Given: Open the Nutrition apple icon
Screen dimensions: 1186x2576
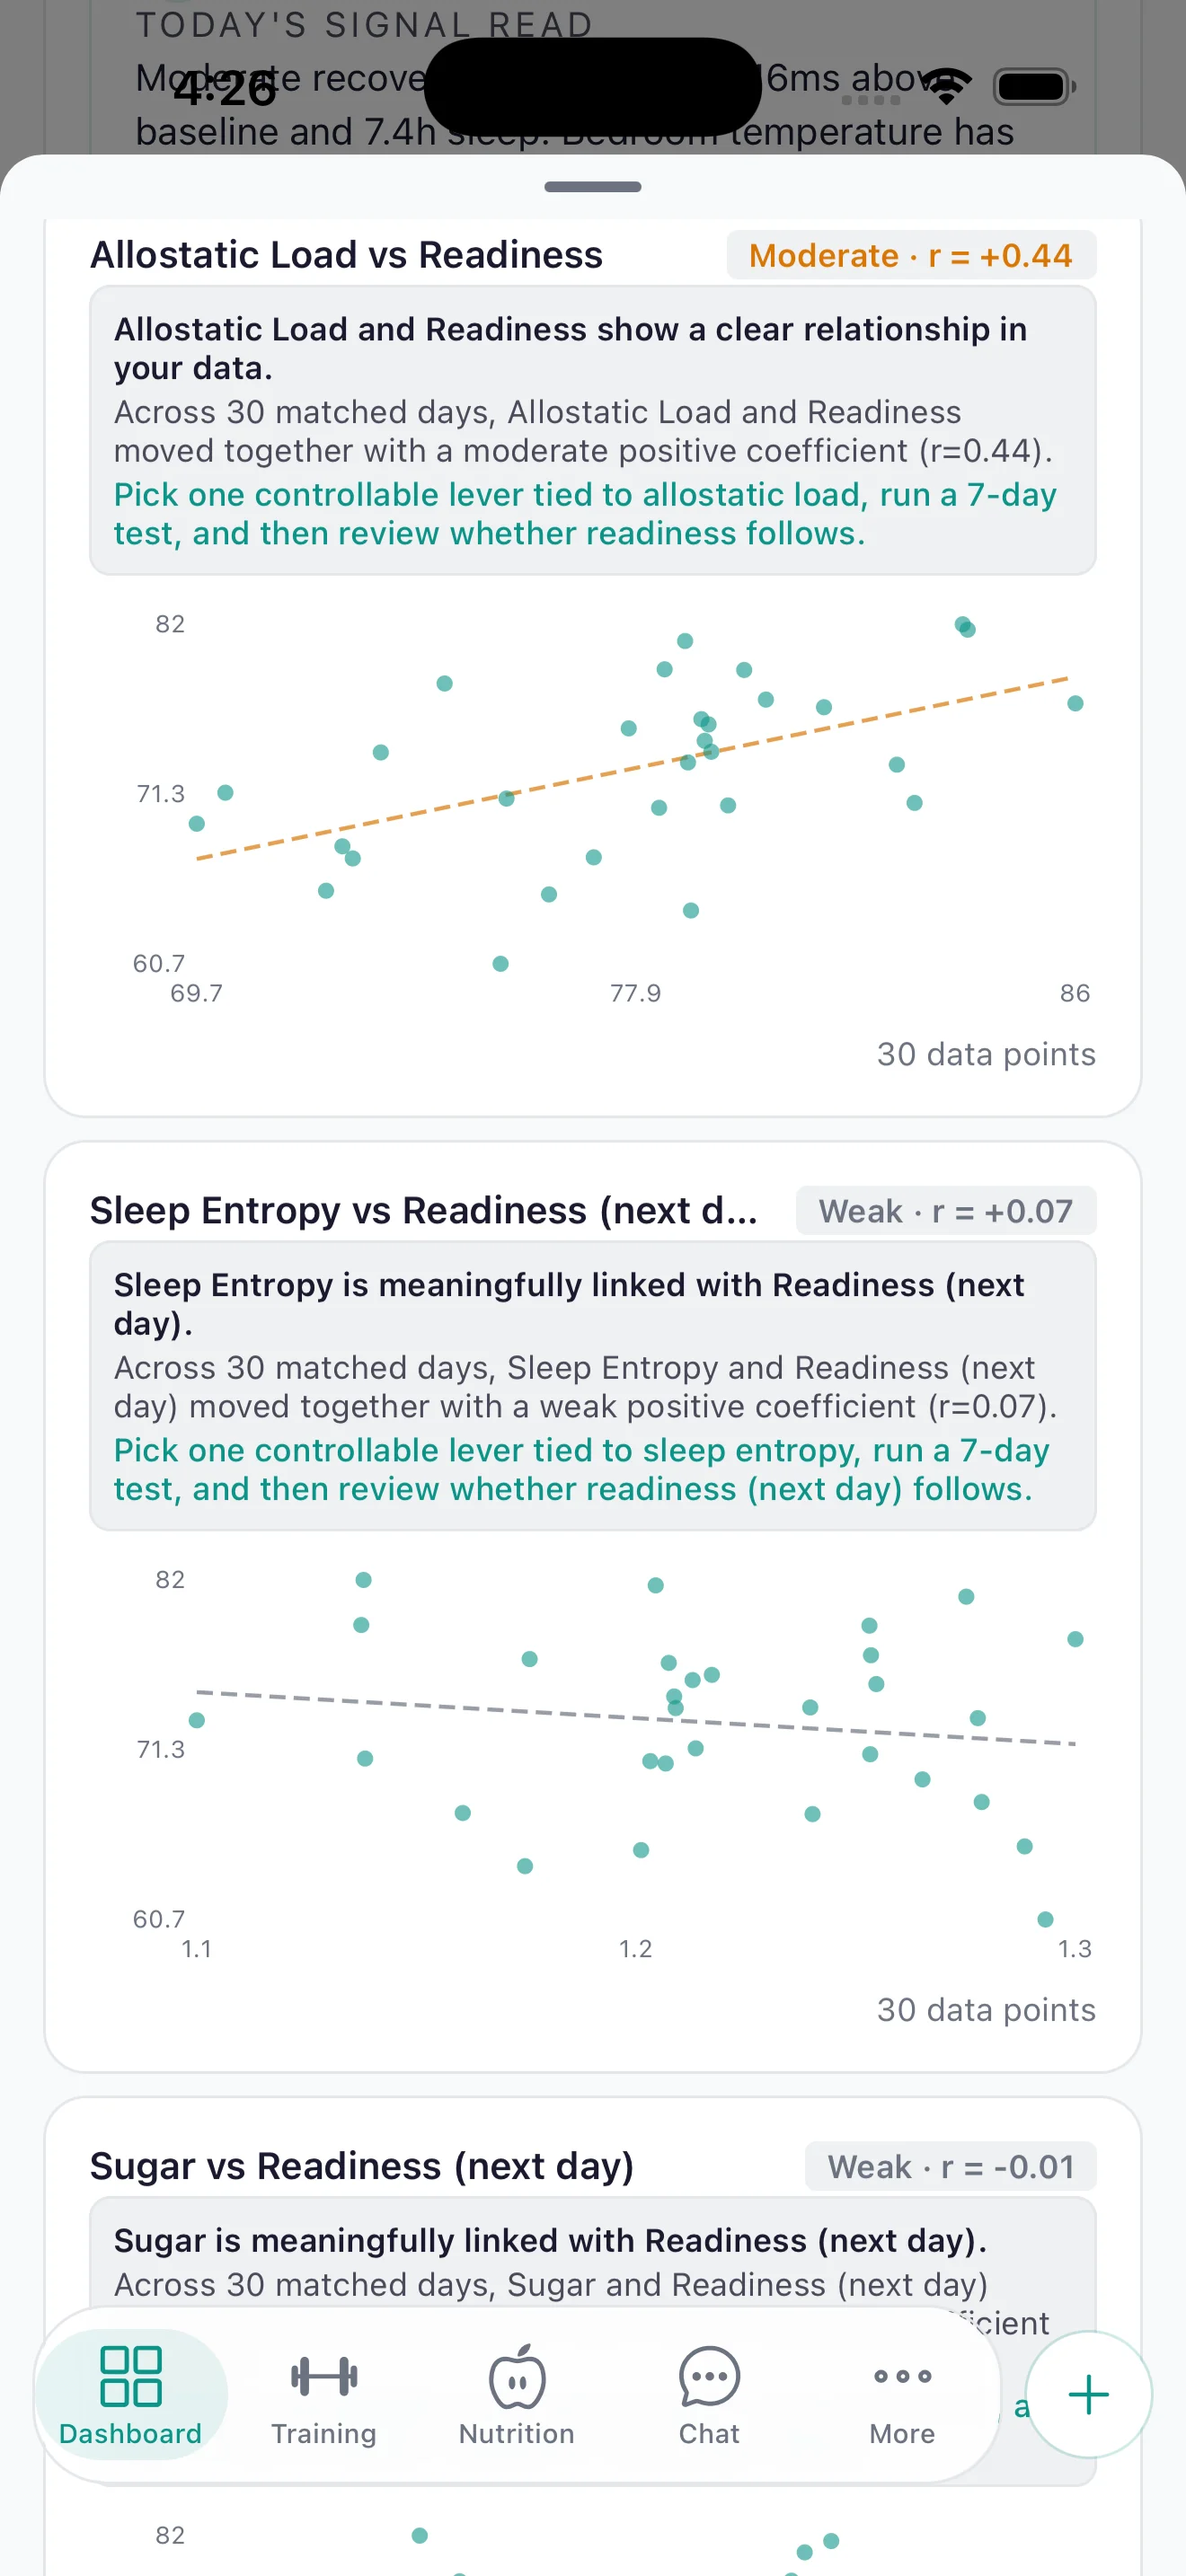Looking at the screenshot, I should pos(517,2376).
